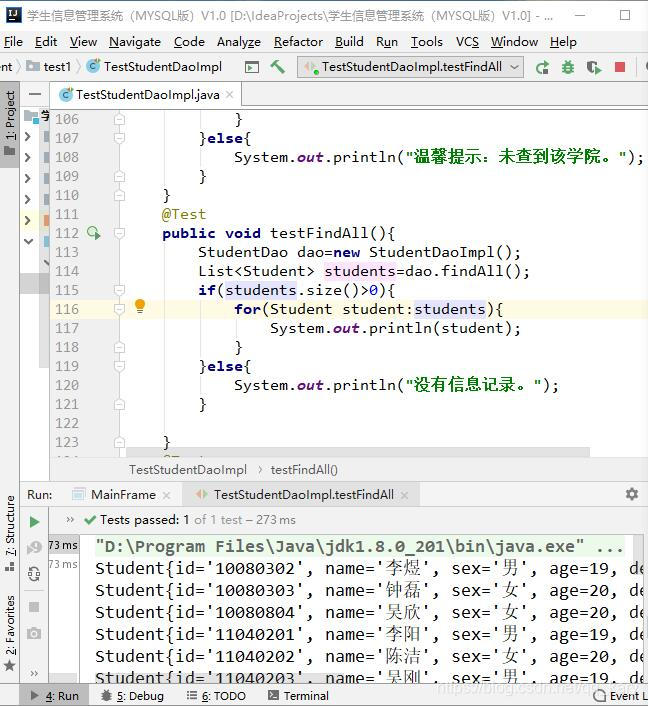Open the Navigate menu
The width and height of the screenshot is (648, 706).
(x=135, y=42)
